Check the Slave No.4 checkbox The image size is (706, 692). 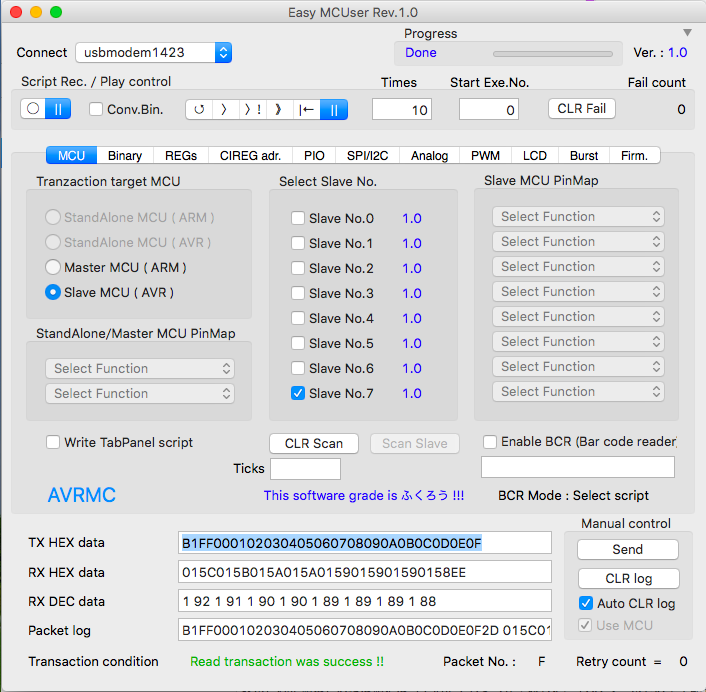point(298,318)
